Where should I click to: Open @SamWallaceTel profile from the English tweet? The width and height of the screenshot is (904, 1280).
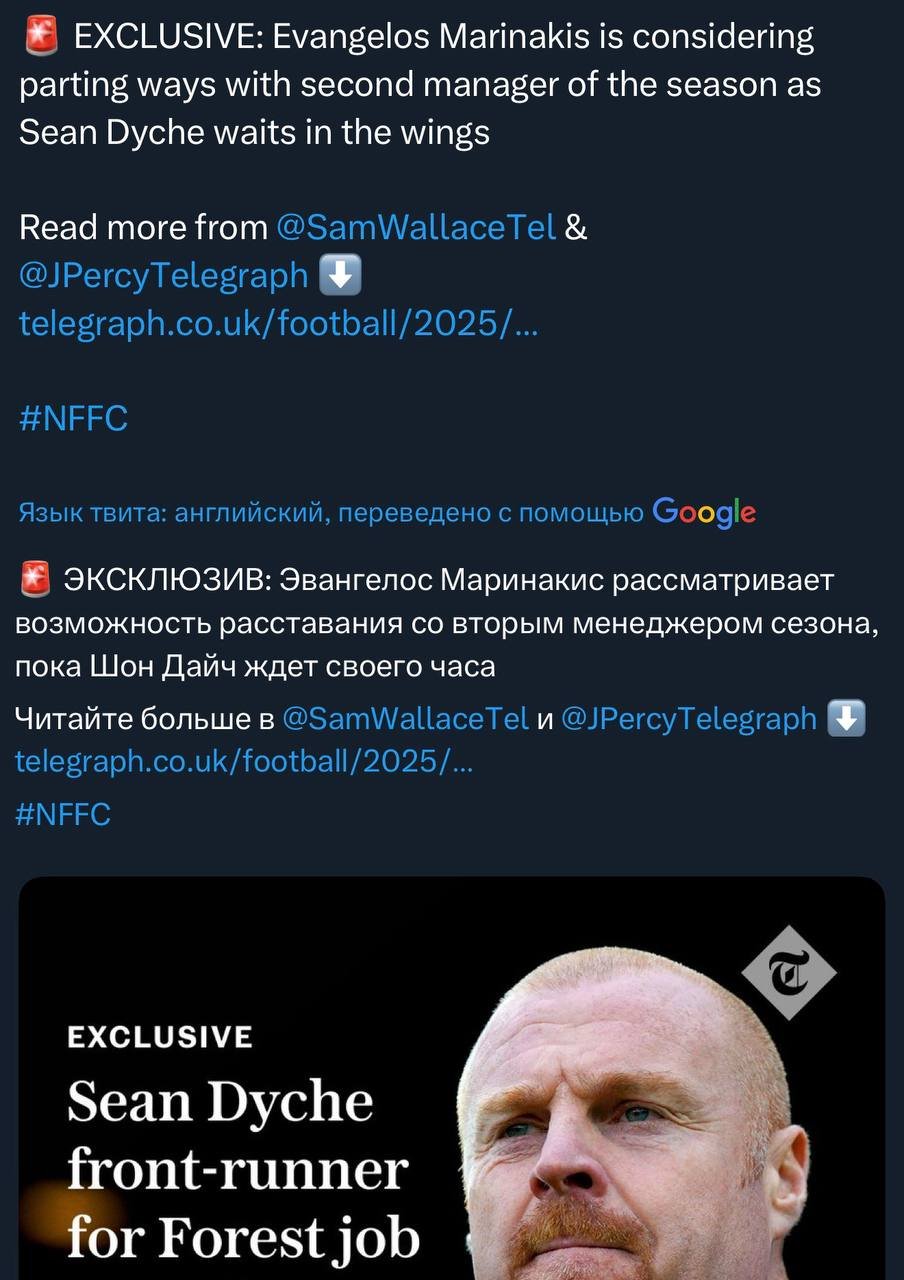(415, 228)
